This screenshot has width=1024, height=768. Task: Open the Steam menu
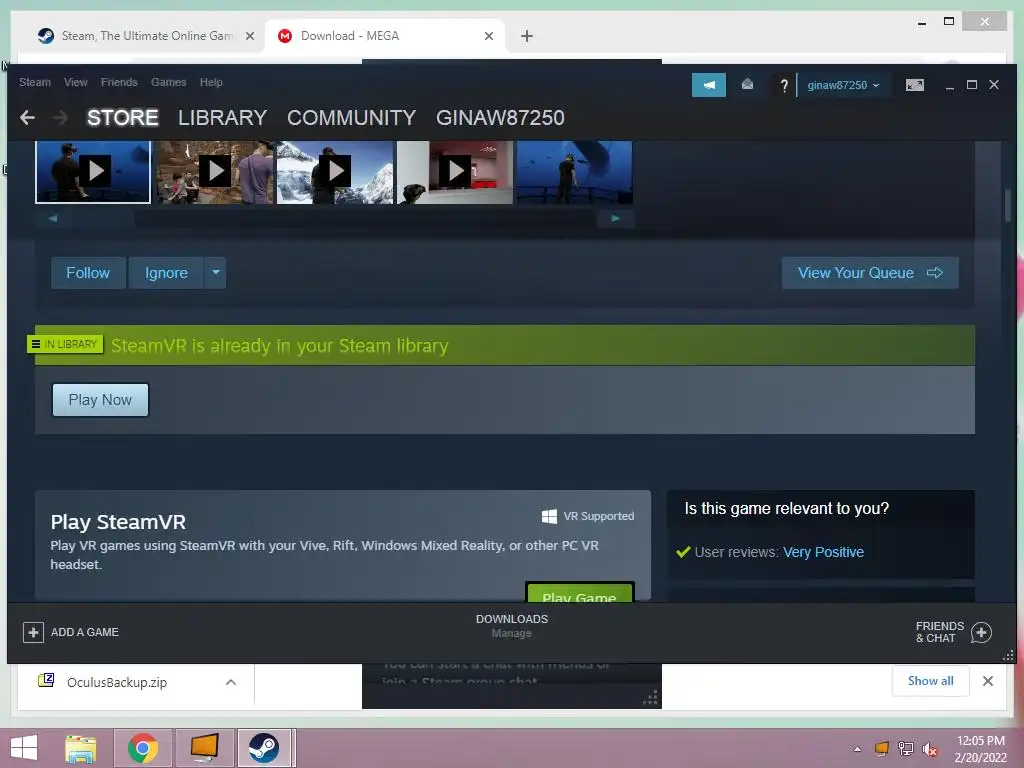(x=35, y=82)
